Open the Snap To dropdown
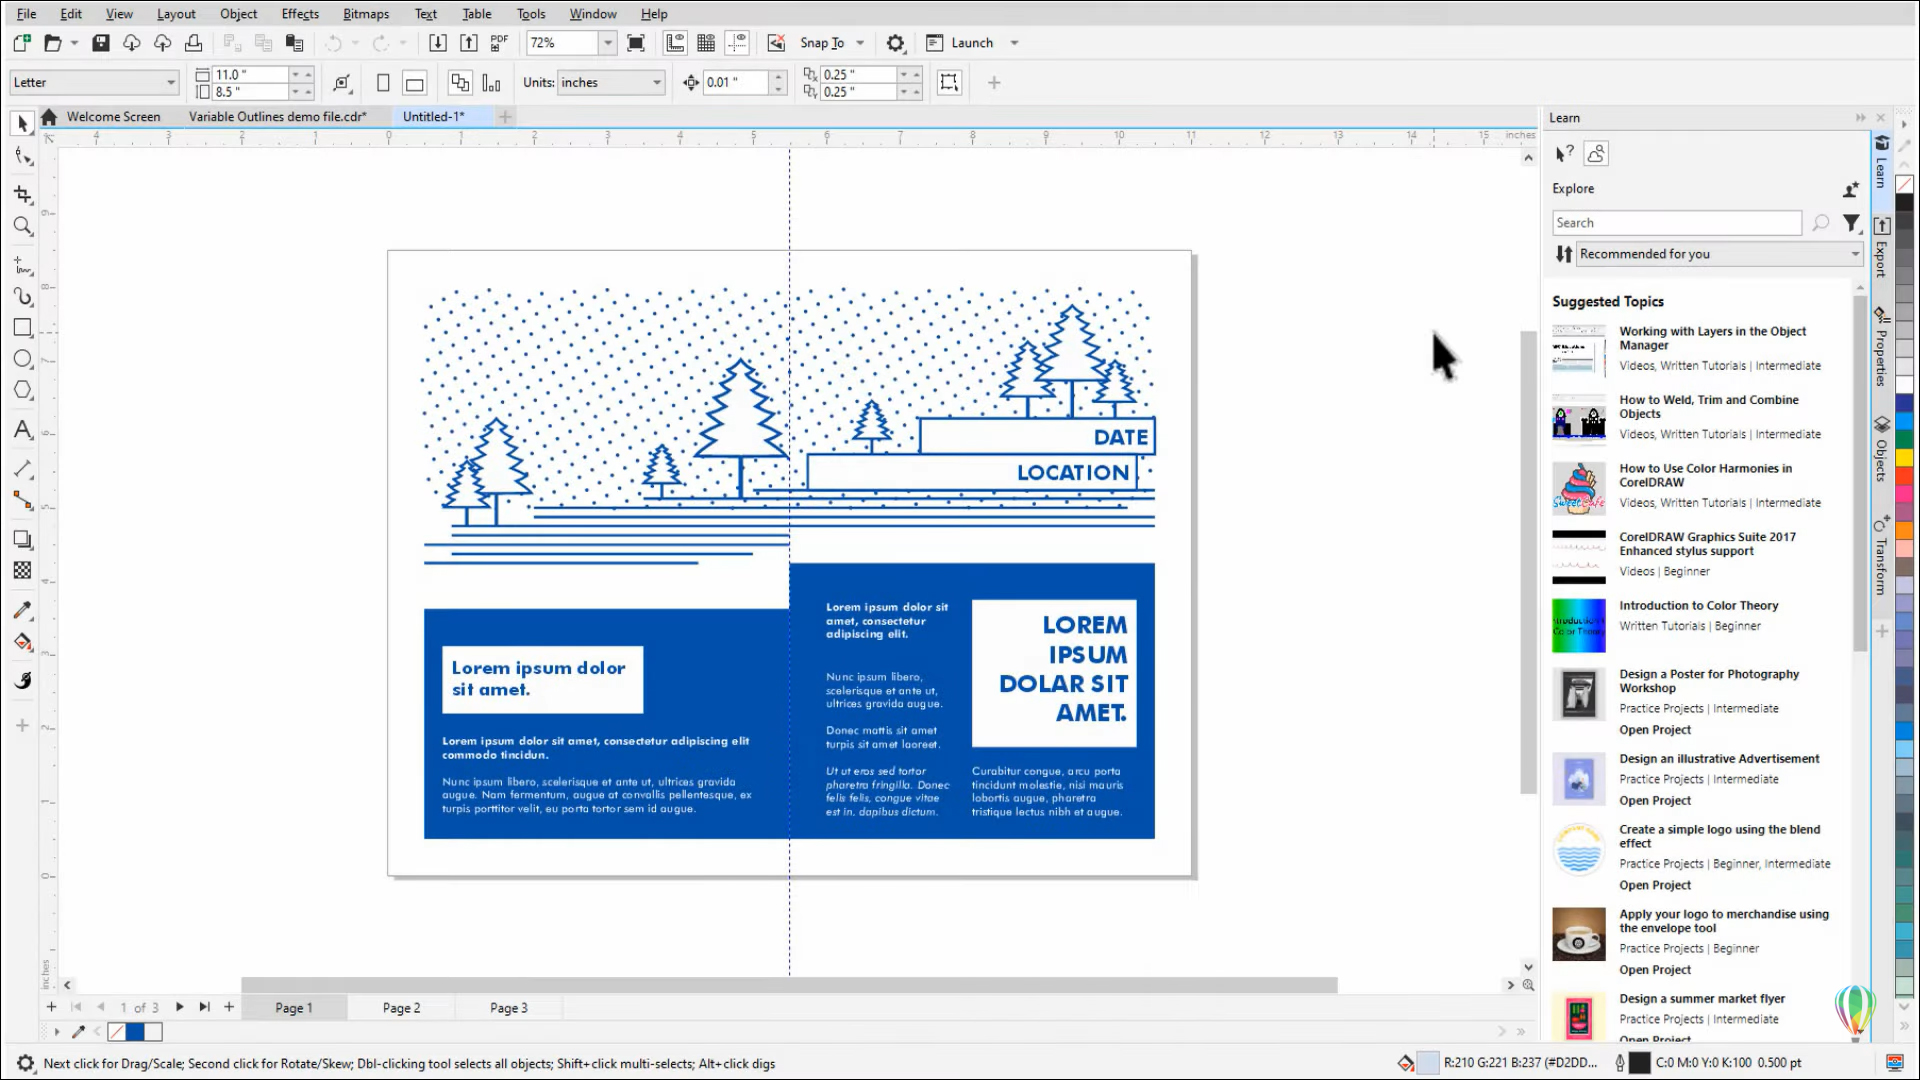Screen dimensions: 1920x1080 coord(830,42)
